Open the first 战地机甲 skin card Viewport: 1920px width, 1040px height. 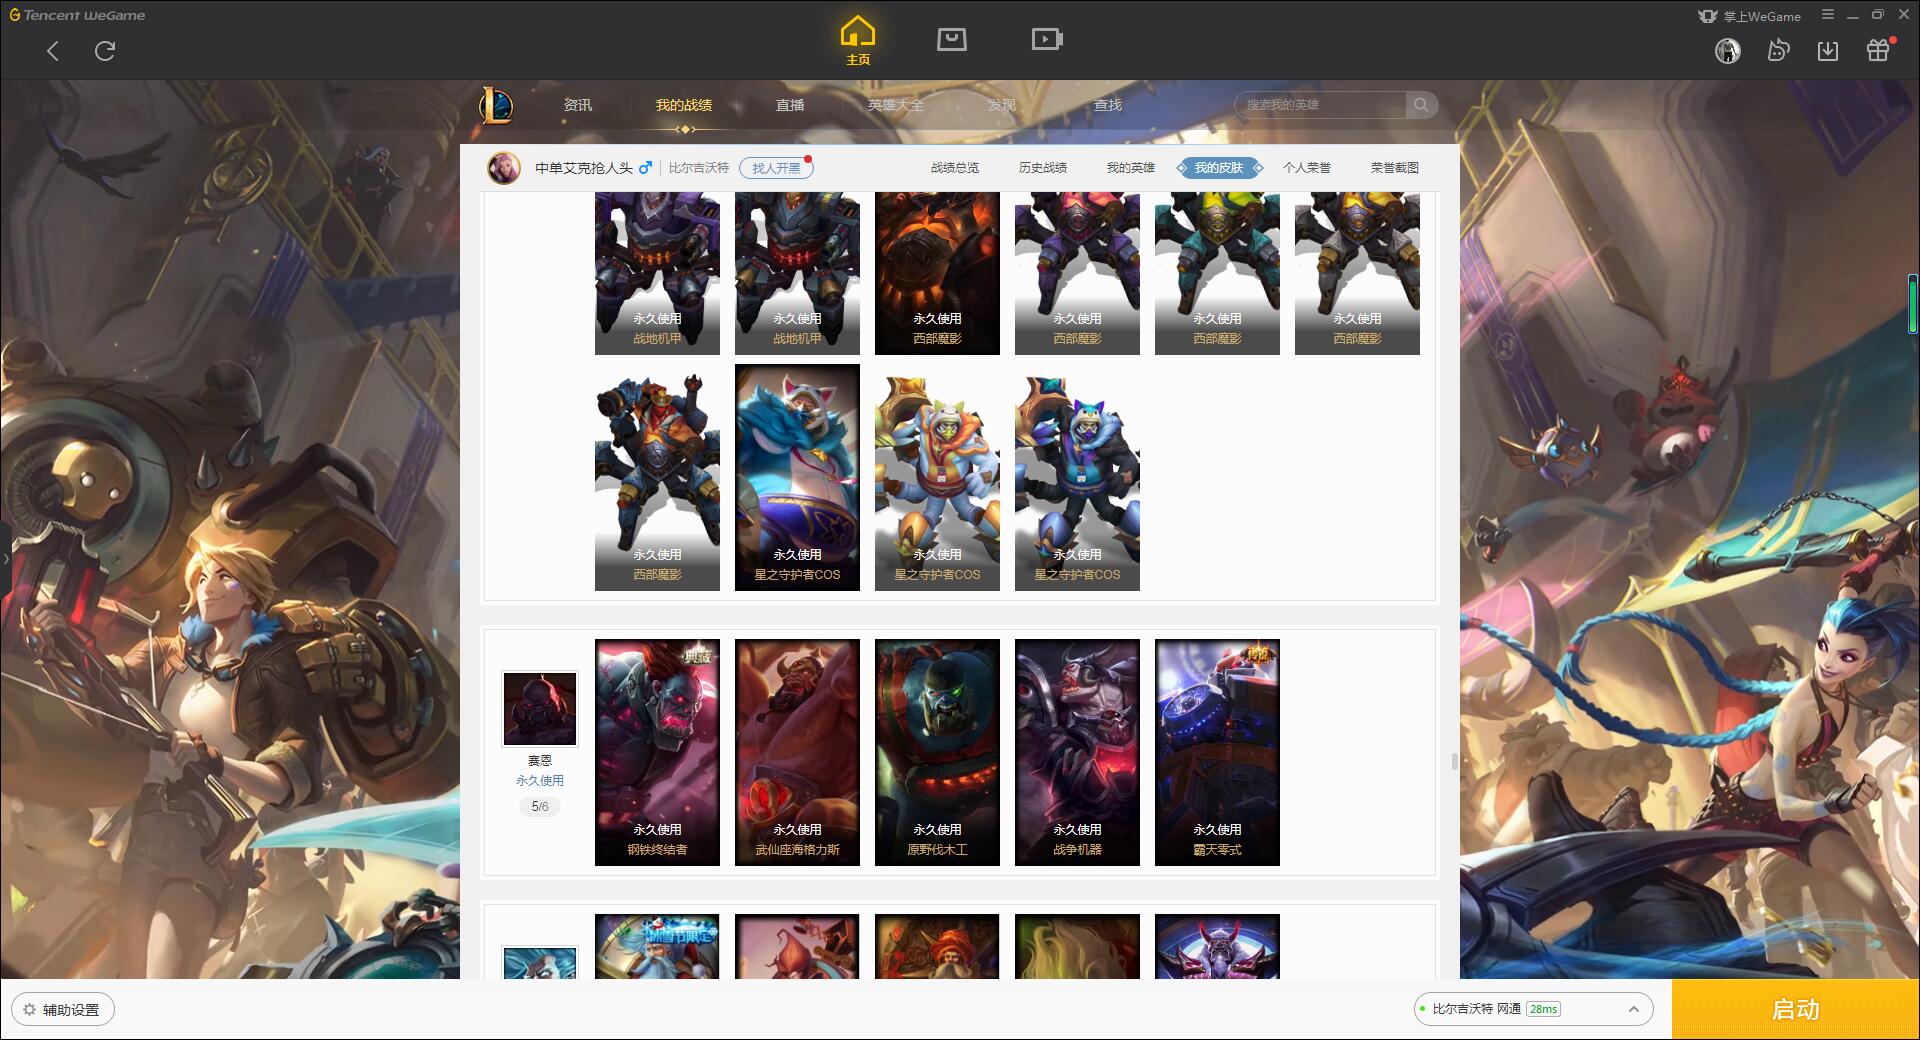657,273
